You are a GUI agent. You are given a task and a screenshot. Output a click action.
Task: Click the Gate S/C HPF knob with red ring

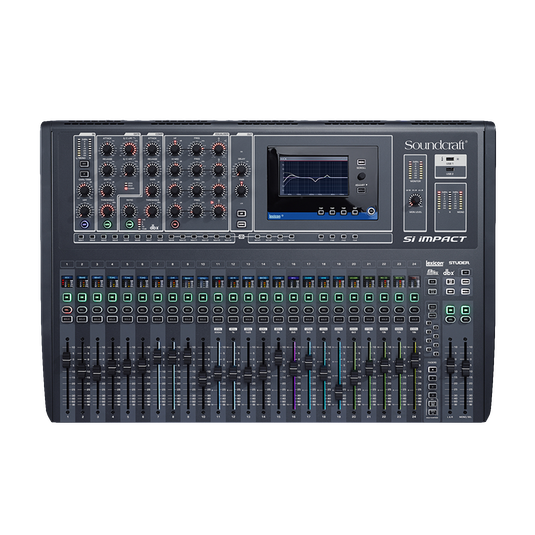tap(129, 149)
